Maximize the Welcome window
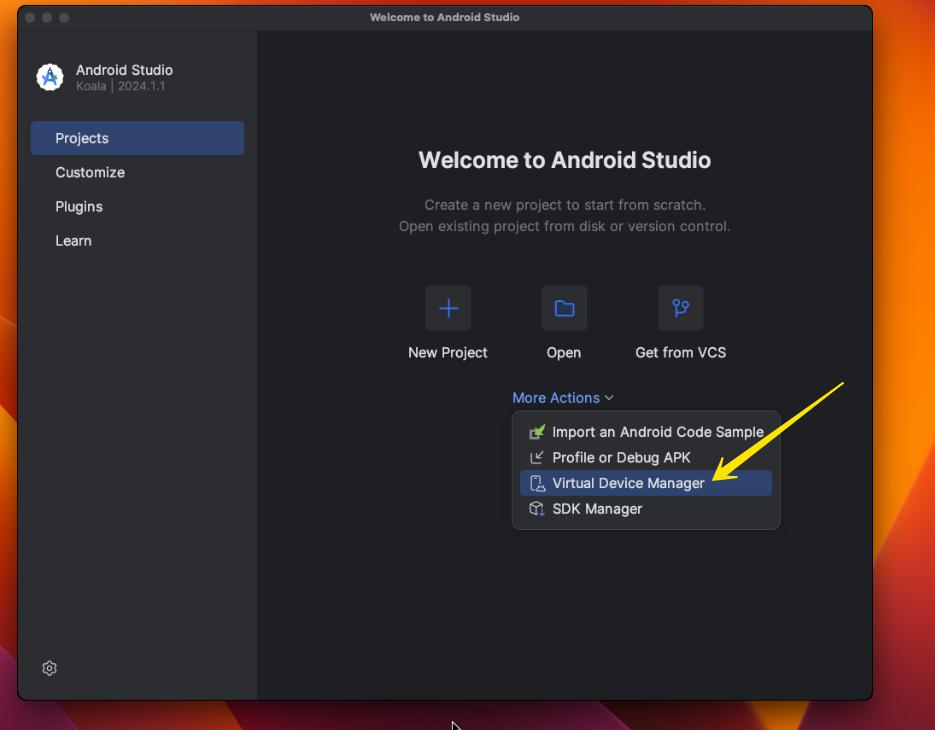The width and height of the screenshot is (935, 730). (64, 18)
